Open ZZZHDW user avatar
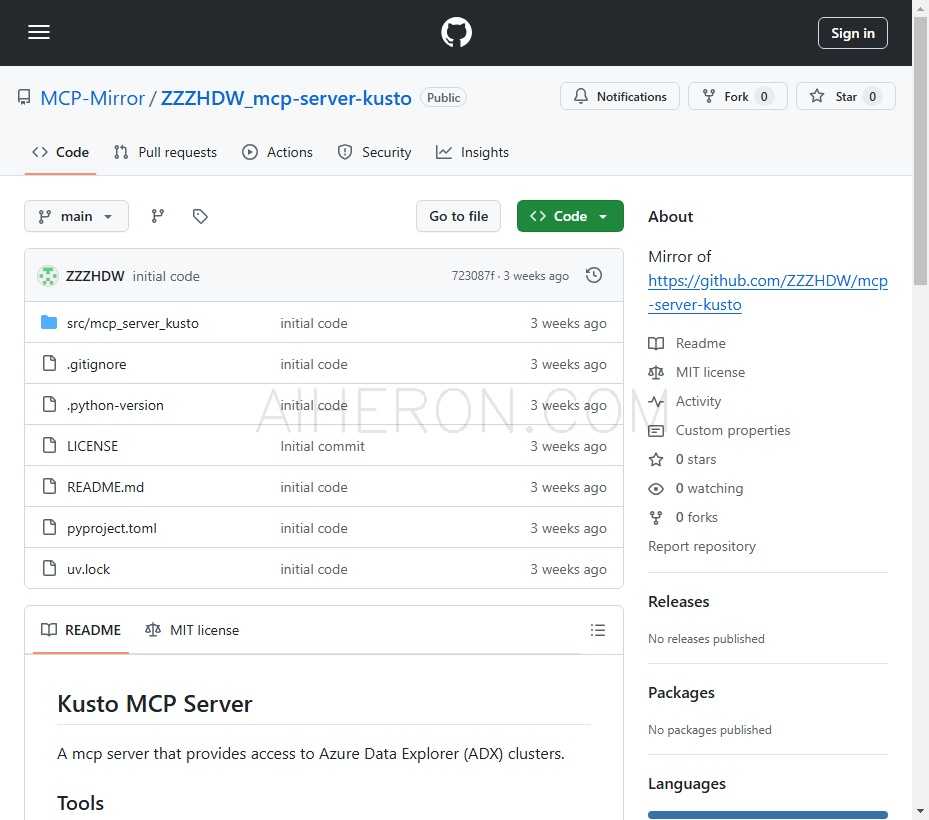This screenshot has width=929, height=820. 48,276
